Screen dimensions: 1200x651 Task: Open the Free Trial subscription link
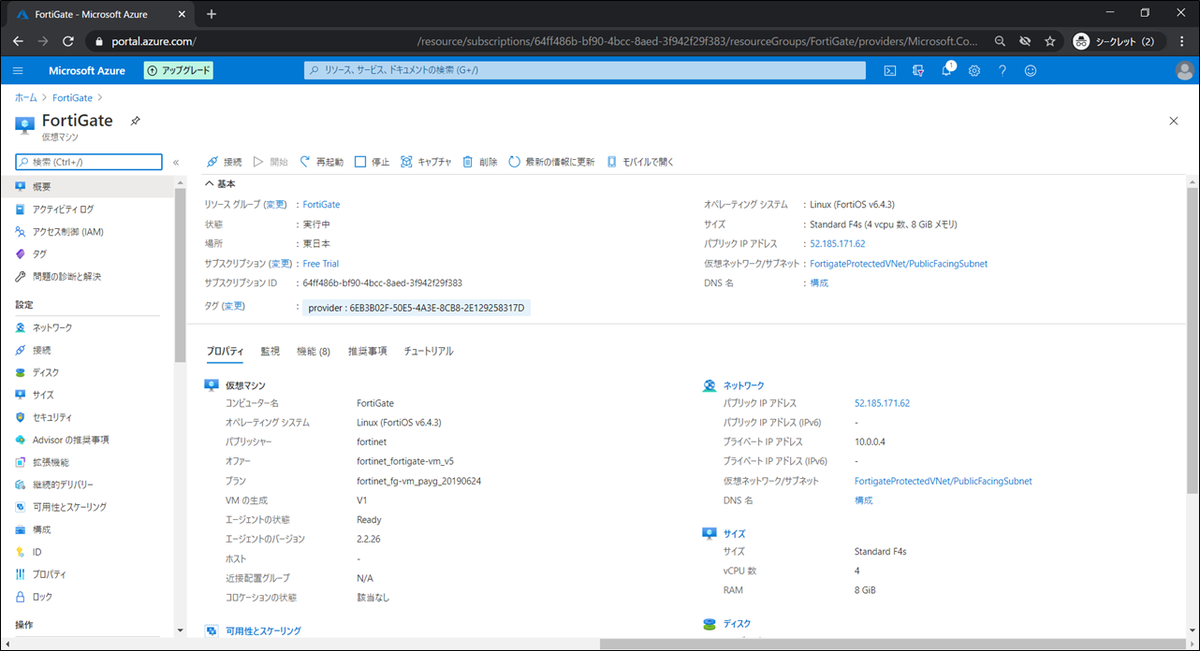[320, 264]
